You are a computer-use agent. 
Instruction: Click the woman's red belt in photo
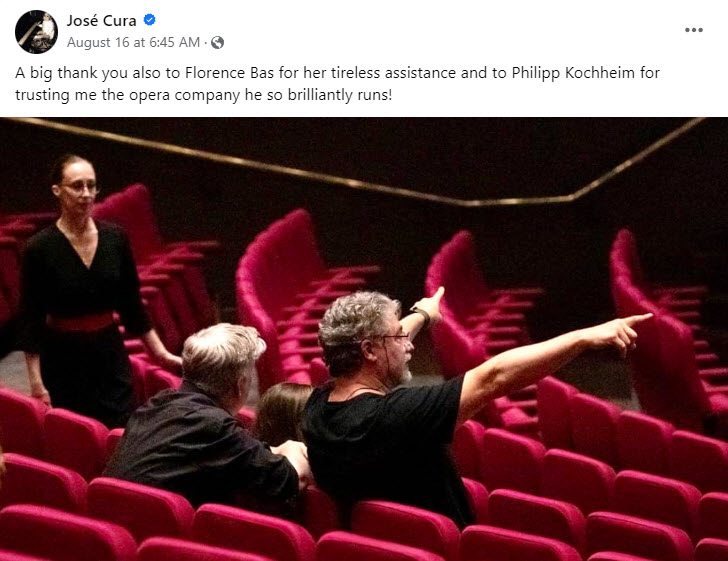click(x=81, y=322)
